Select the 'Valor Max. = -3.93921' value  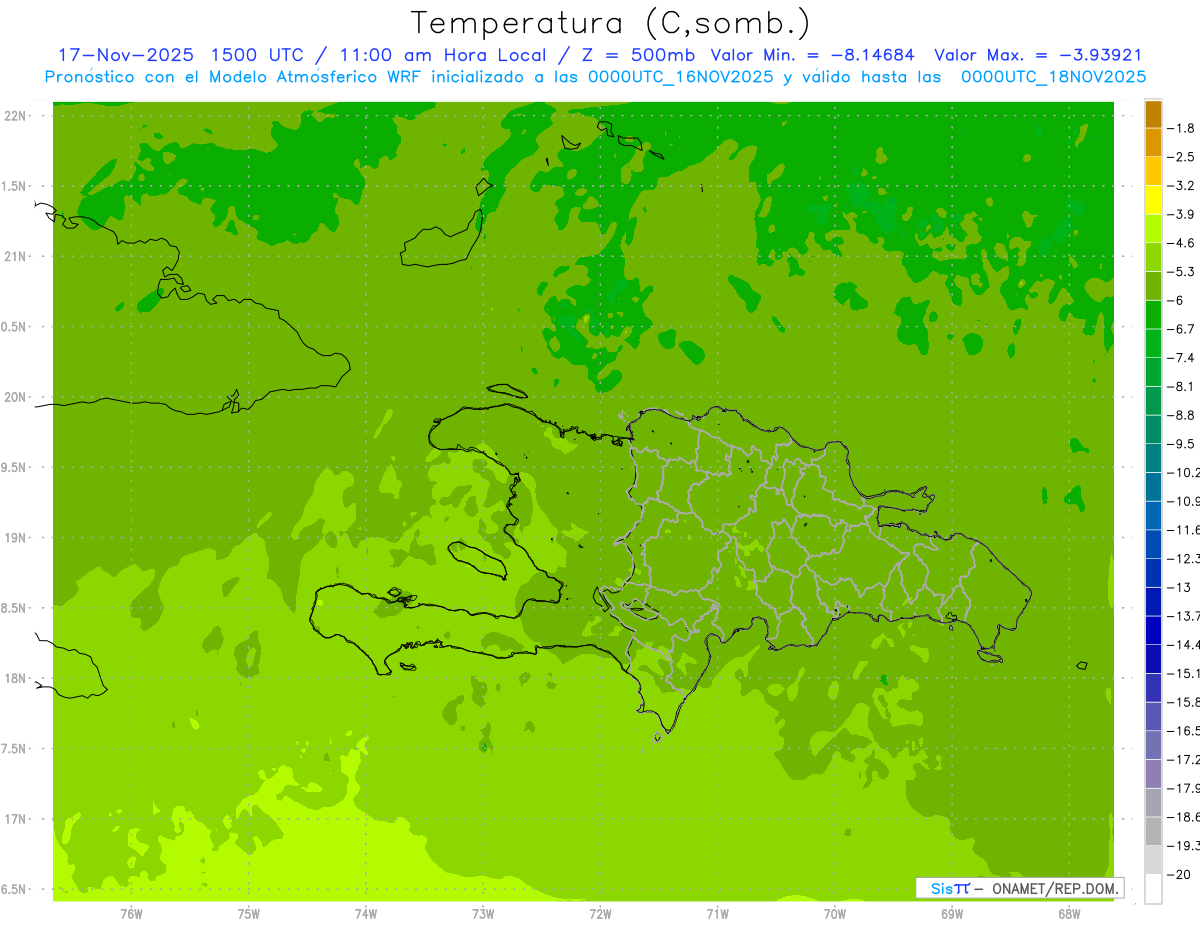pos(1038,55)
